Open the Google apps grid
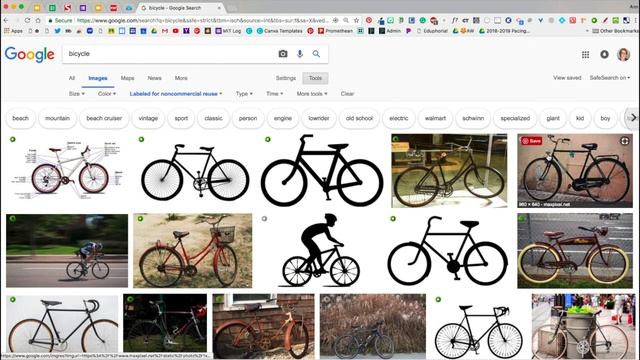 coord(585,55)
